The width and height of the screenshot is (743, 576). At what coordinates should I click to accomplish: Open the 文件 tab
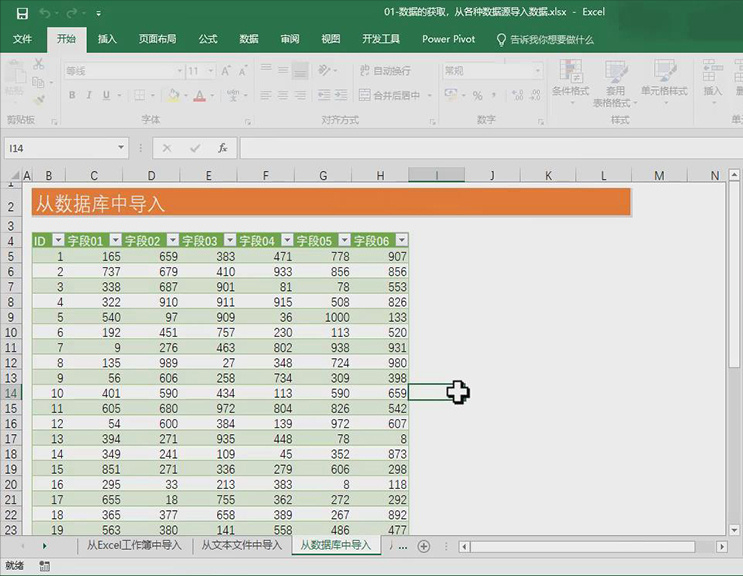click(22, 39)
